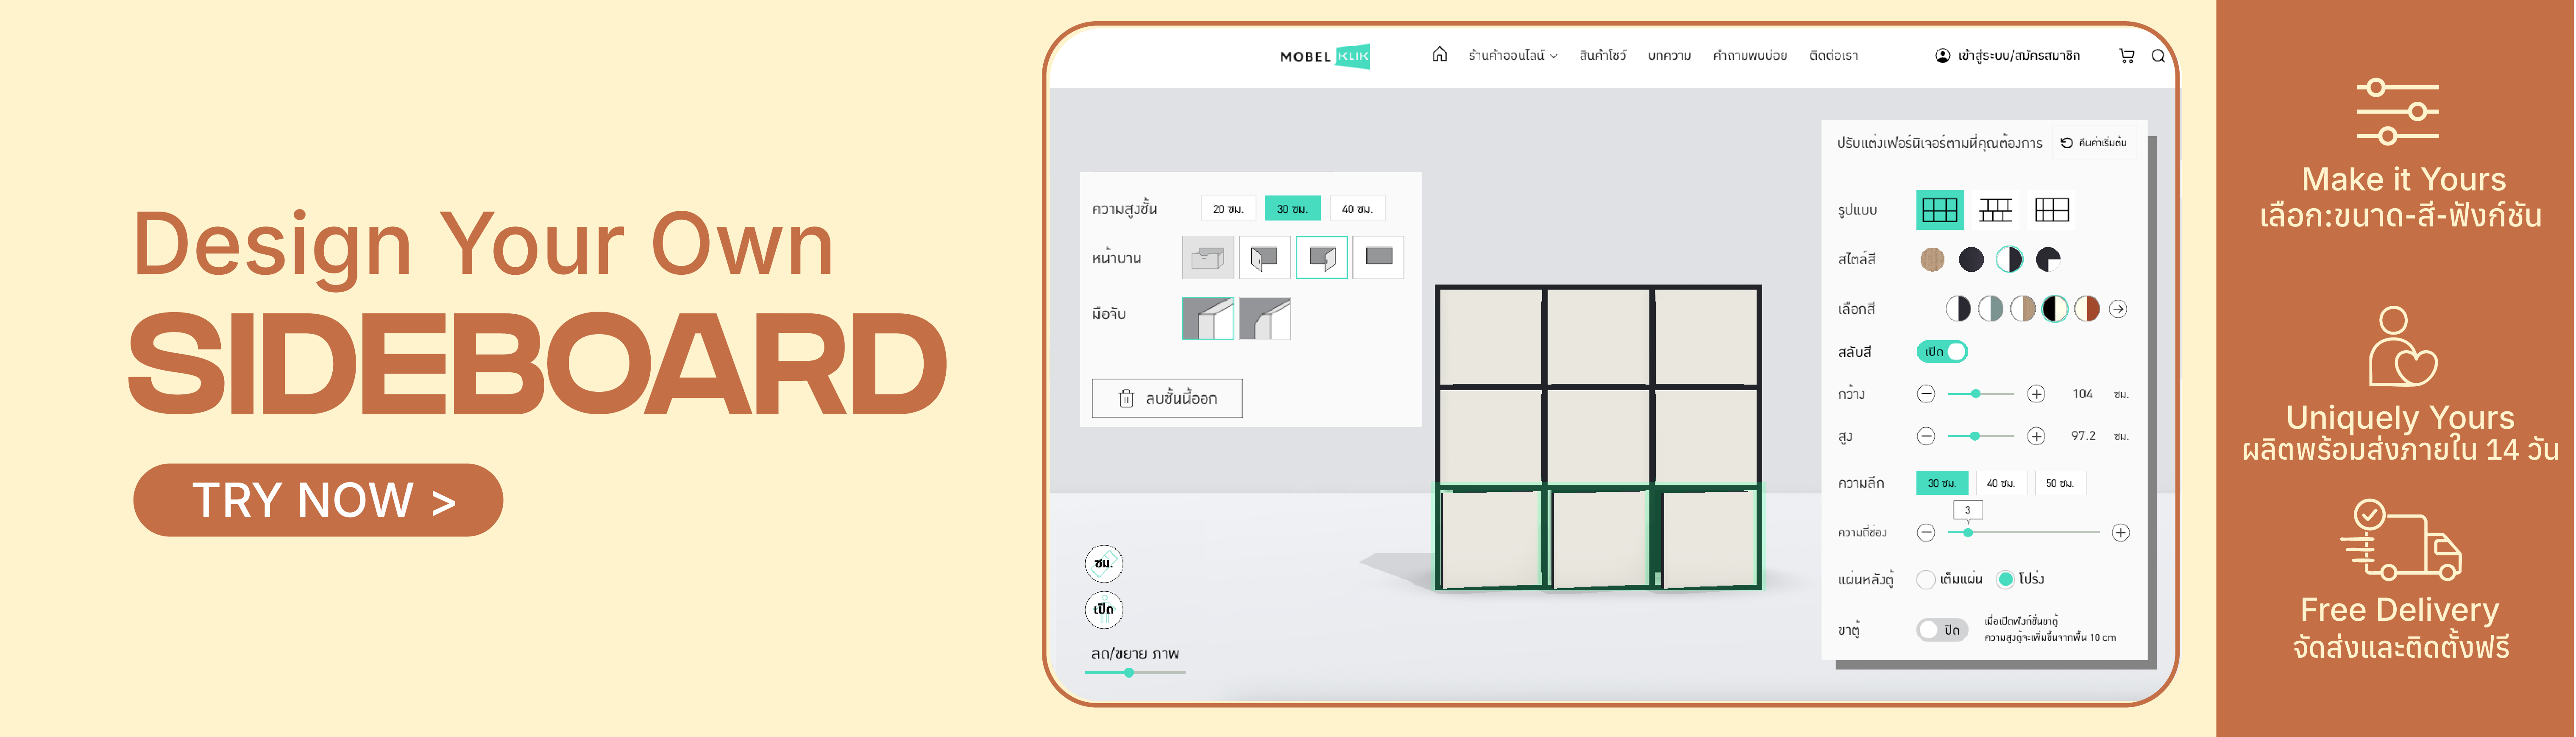2576x737 pixels.
Task: Choose the drawer front panel option
Action: coord(1208,258)
